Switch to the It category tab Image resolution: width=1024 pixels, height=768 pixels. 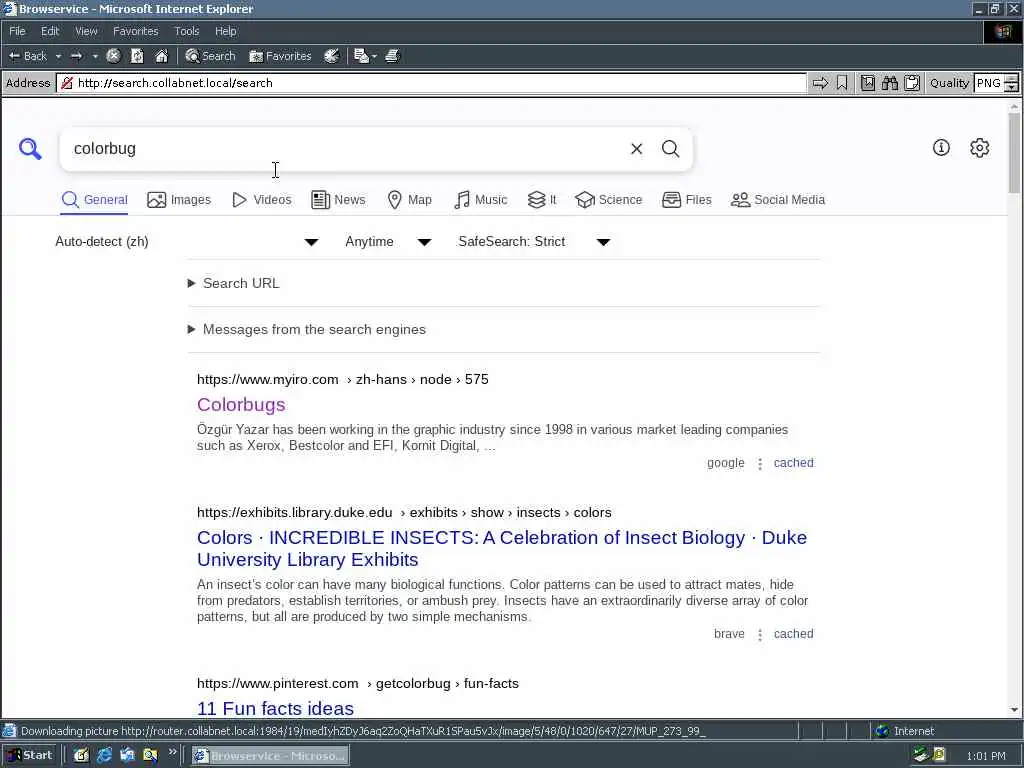542,200
